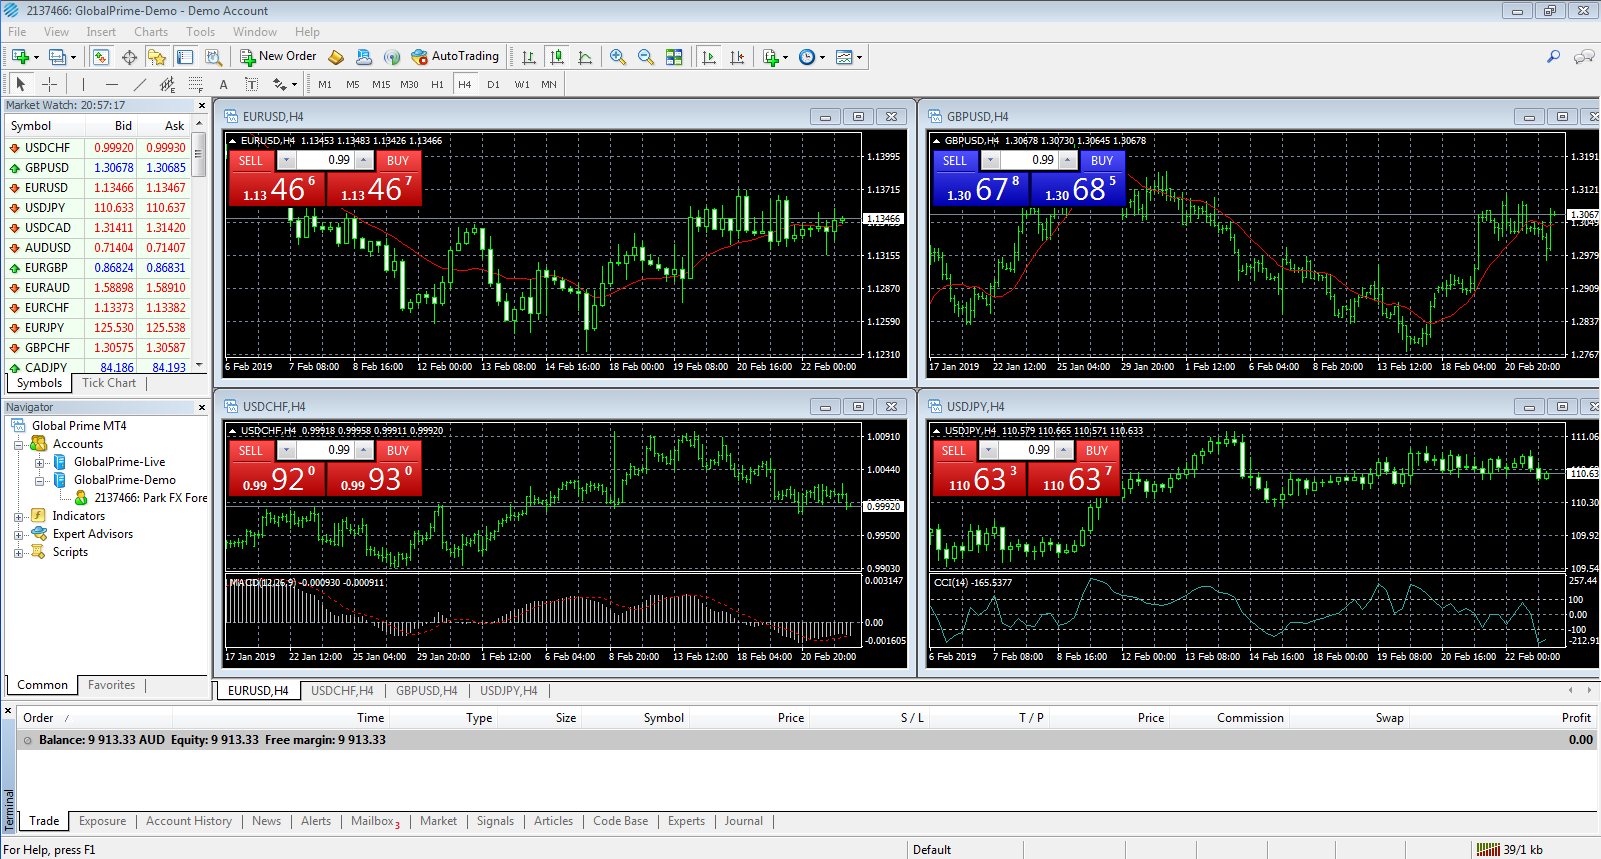Viewport: 1601px width, 859px height.
Task: Switch to candlestick chart style icon
Action: click(x=557, y=57)
